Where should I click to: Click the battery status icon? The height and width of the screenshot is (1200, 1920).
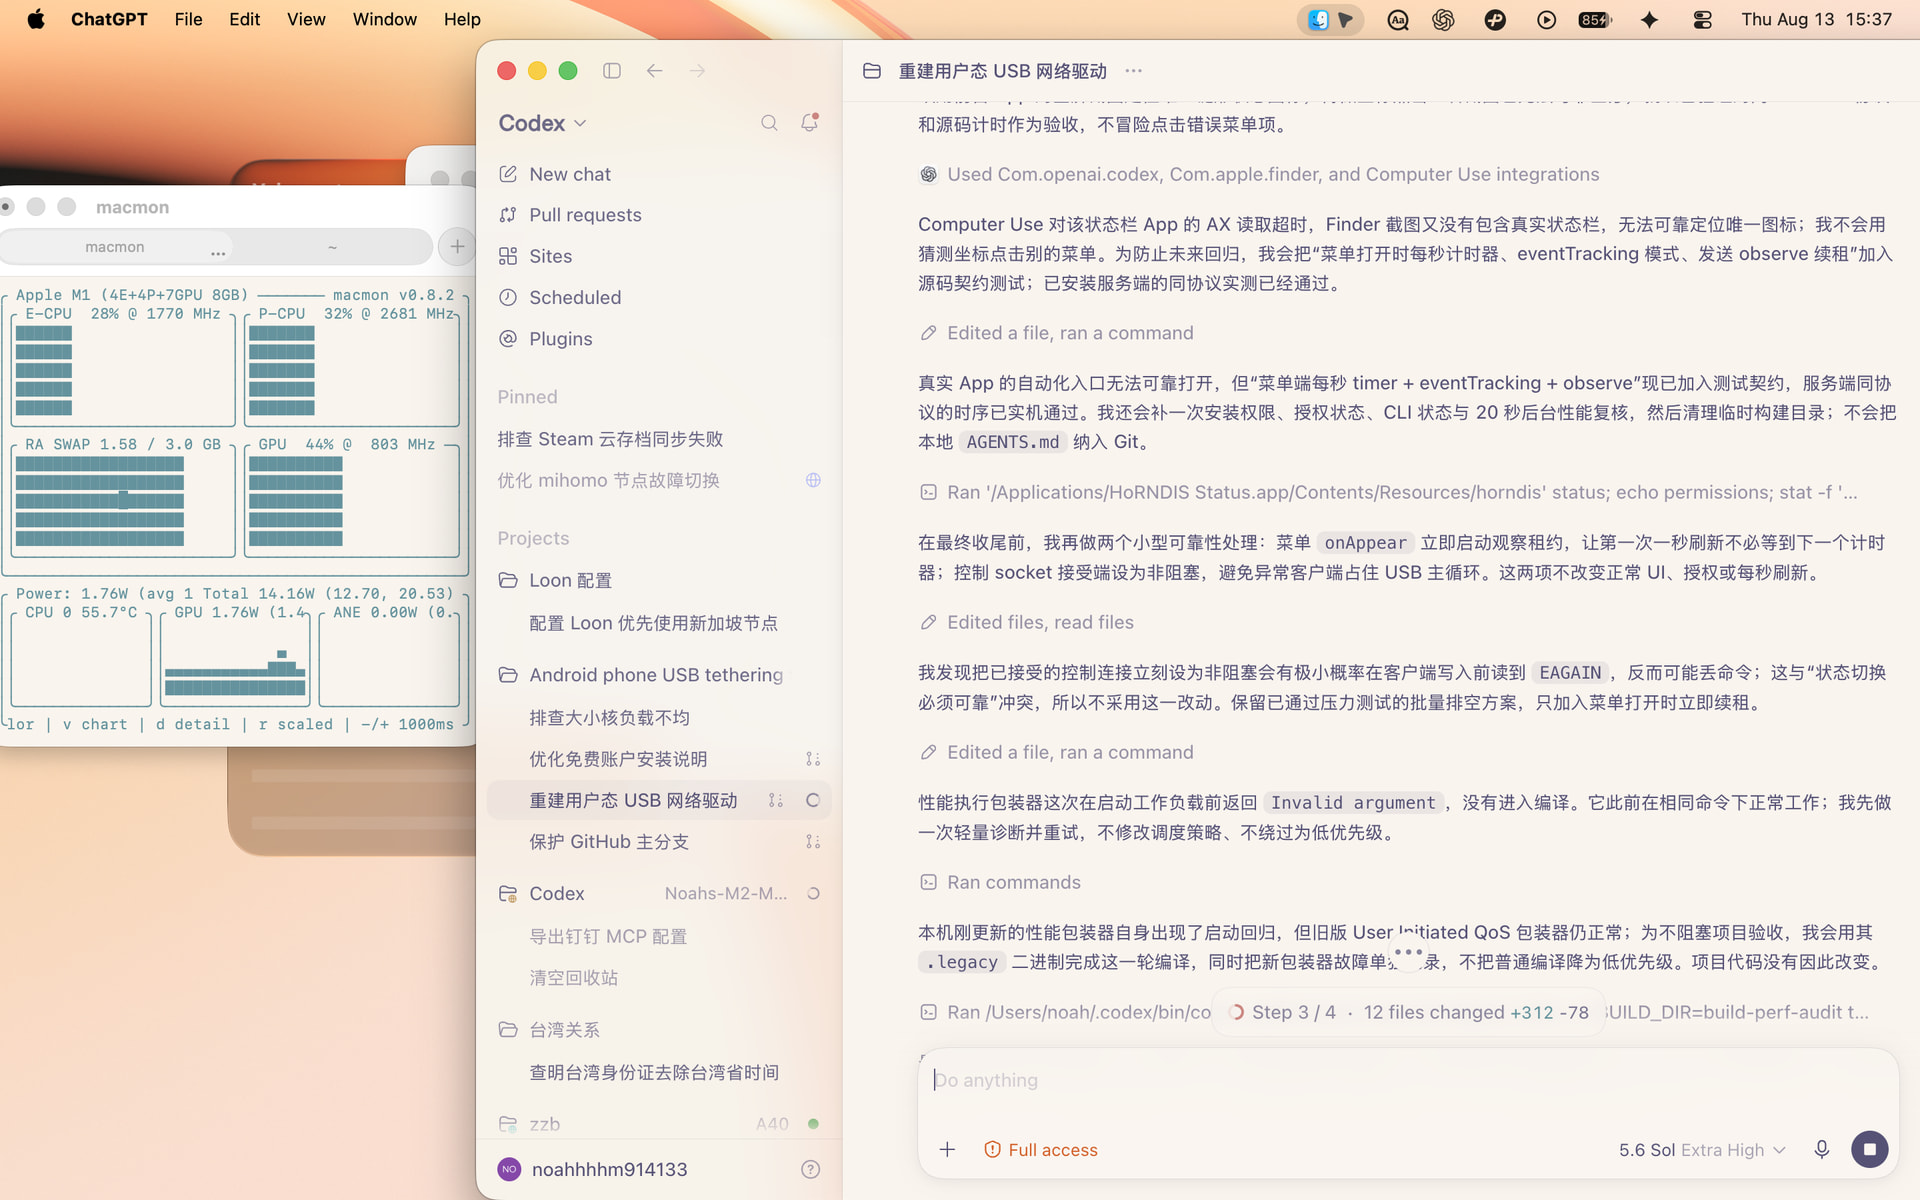coord(1595,19)
